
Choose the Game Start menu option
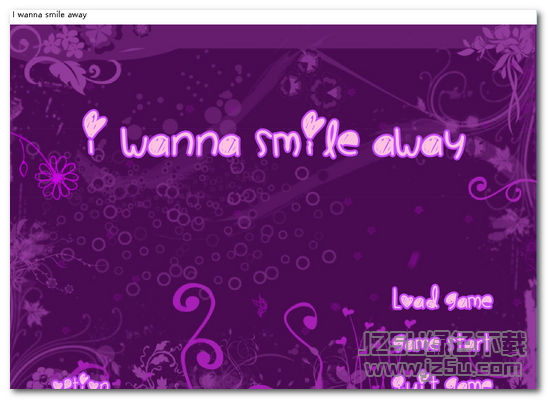(x=441, y=344)
